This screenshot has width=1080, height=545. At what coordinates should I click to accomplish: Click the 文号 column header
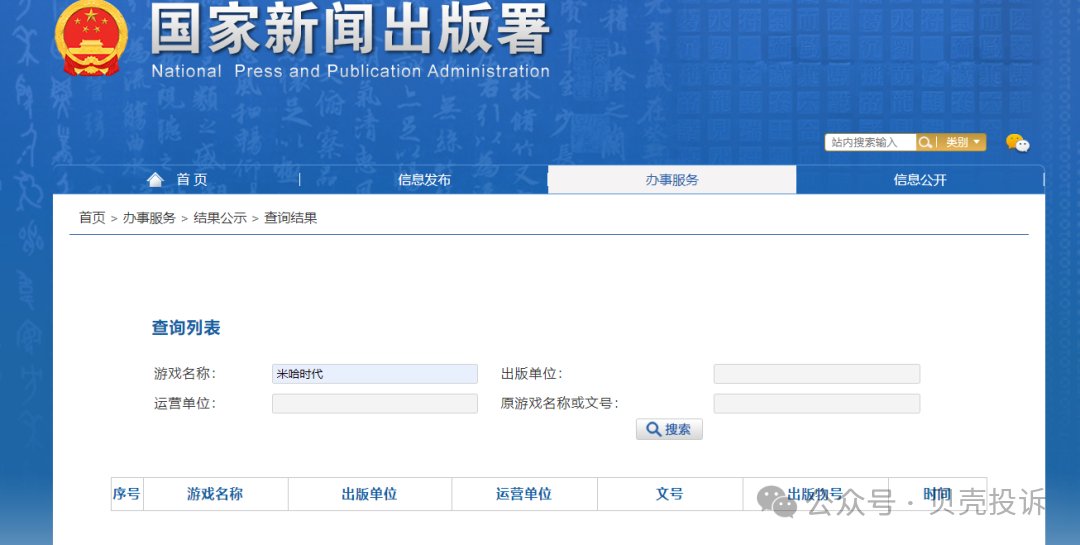point(670,494)
